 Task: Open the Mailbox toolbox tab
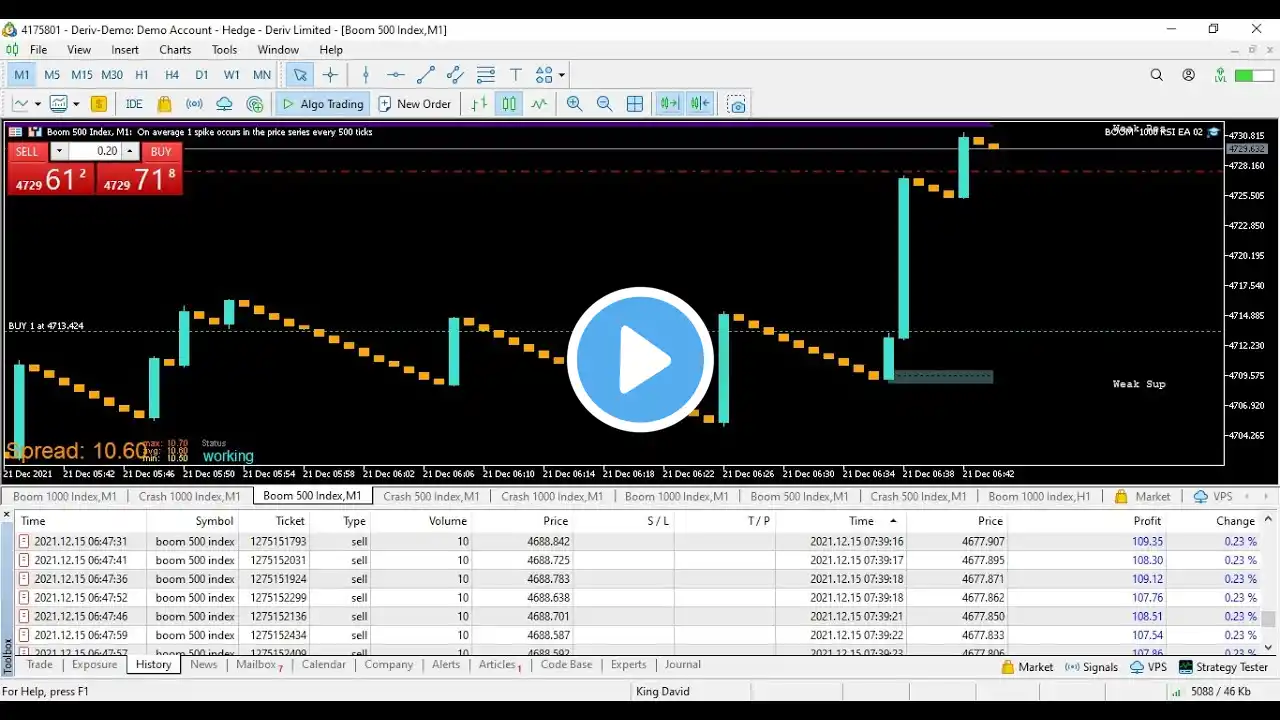(x=258, y=665)
